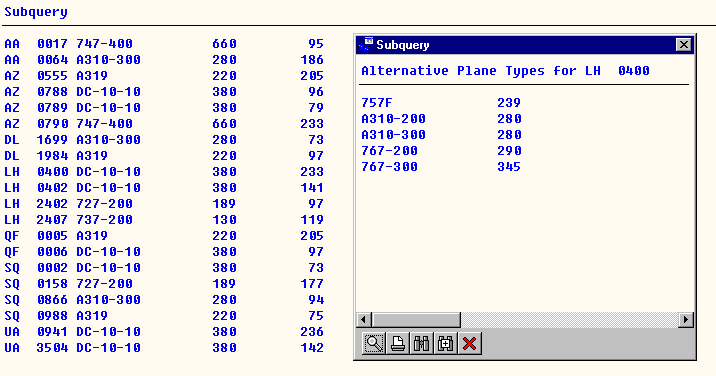This screenshot has width=716, height=376.
Task: Select flight number 0002 of SQ
Action: (x=53, y=268)
